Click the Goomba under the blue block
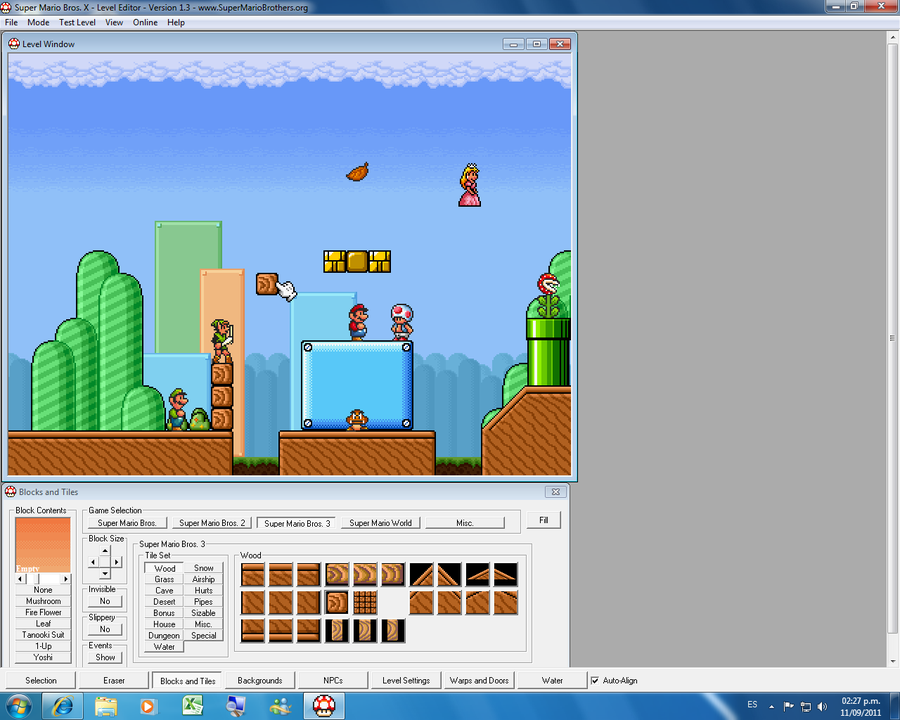 (x=357, y=420)
